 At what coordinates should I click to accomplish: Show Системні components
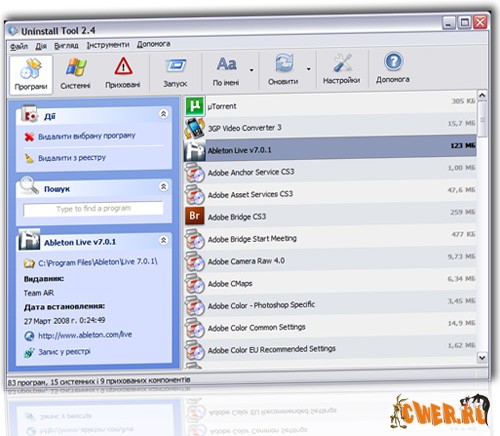point(75,75)
